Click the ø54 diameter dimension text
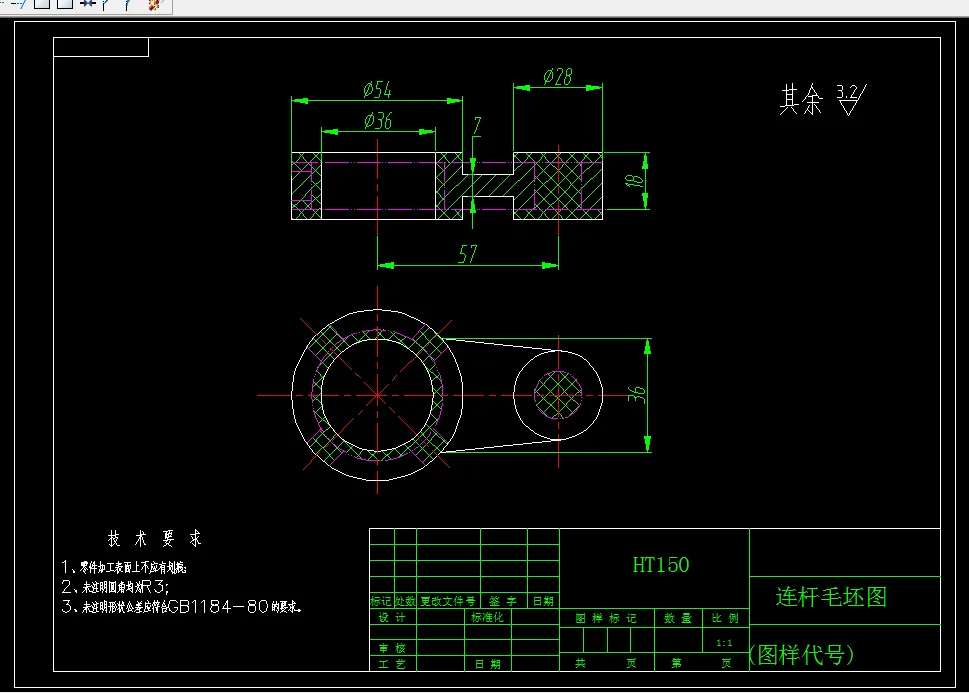The image size is (969, 693). 377,90
